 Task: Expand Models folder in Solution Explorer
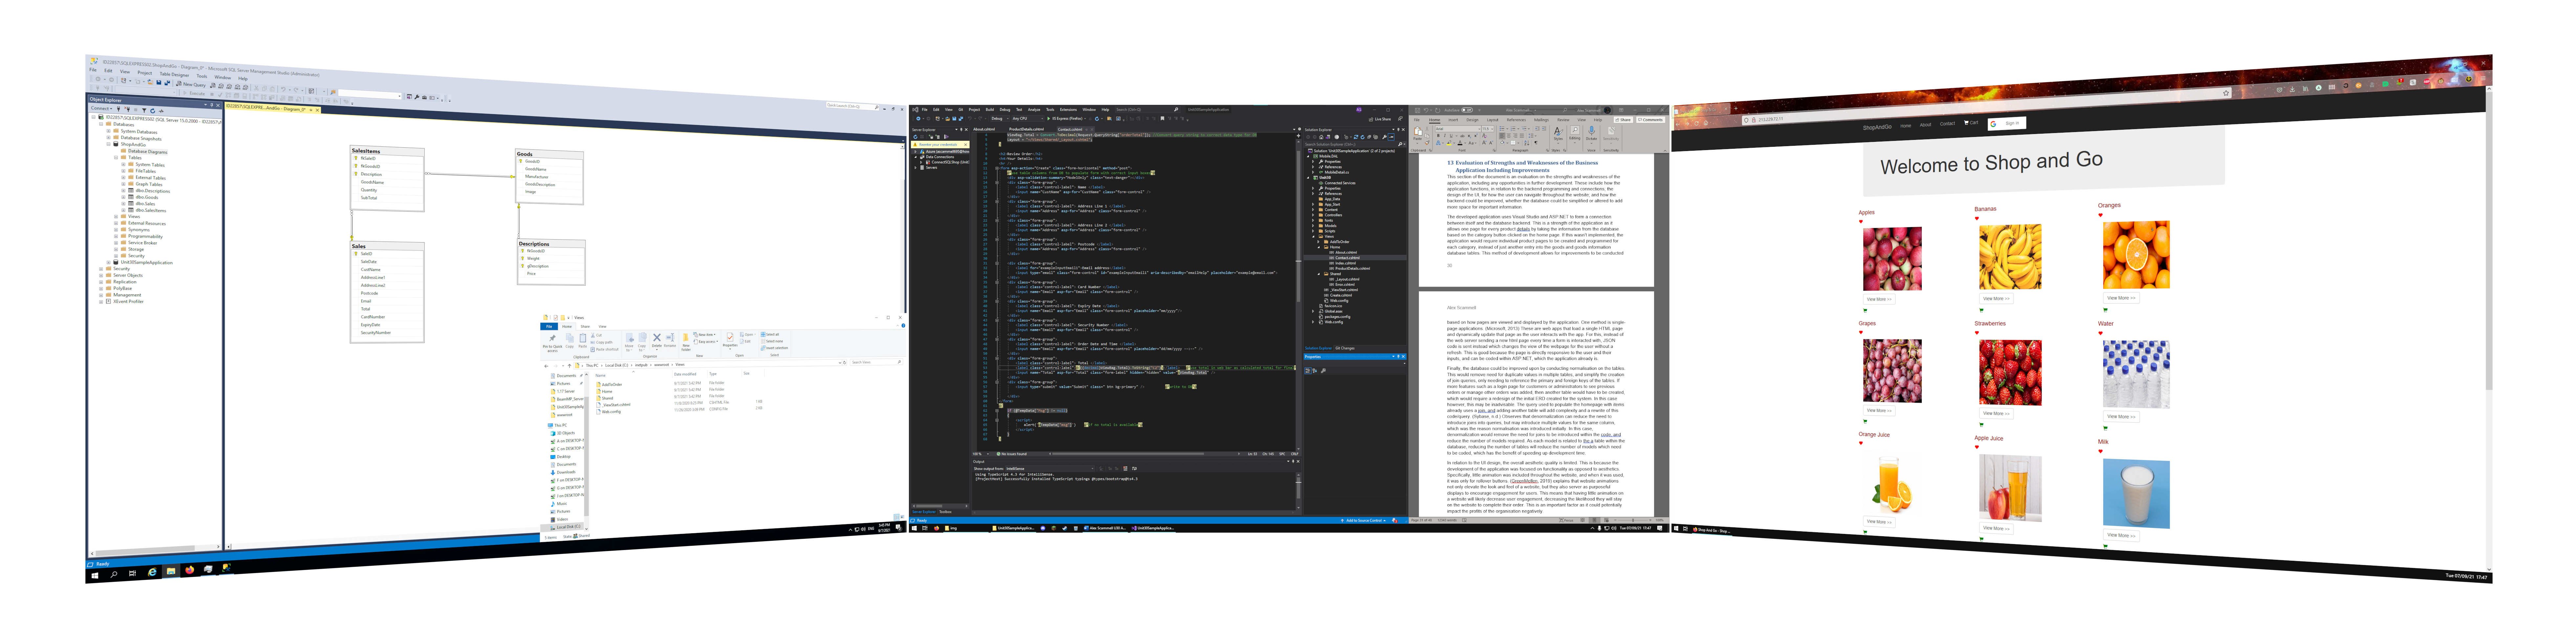pyautogui.click(x=1313, y=226)
